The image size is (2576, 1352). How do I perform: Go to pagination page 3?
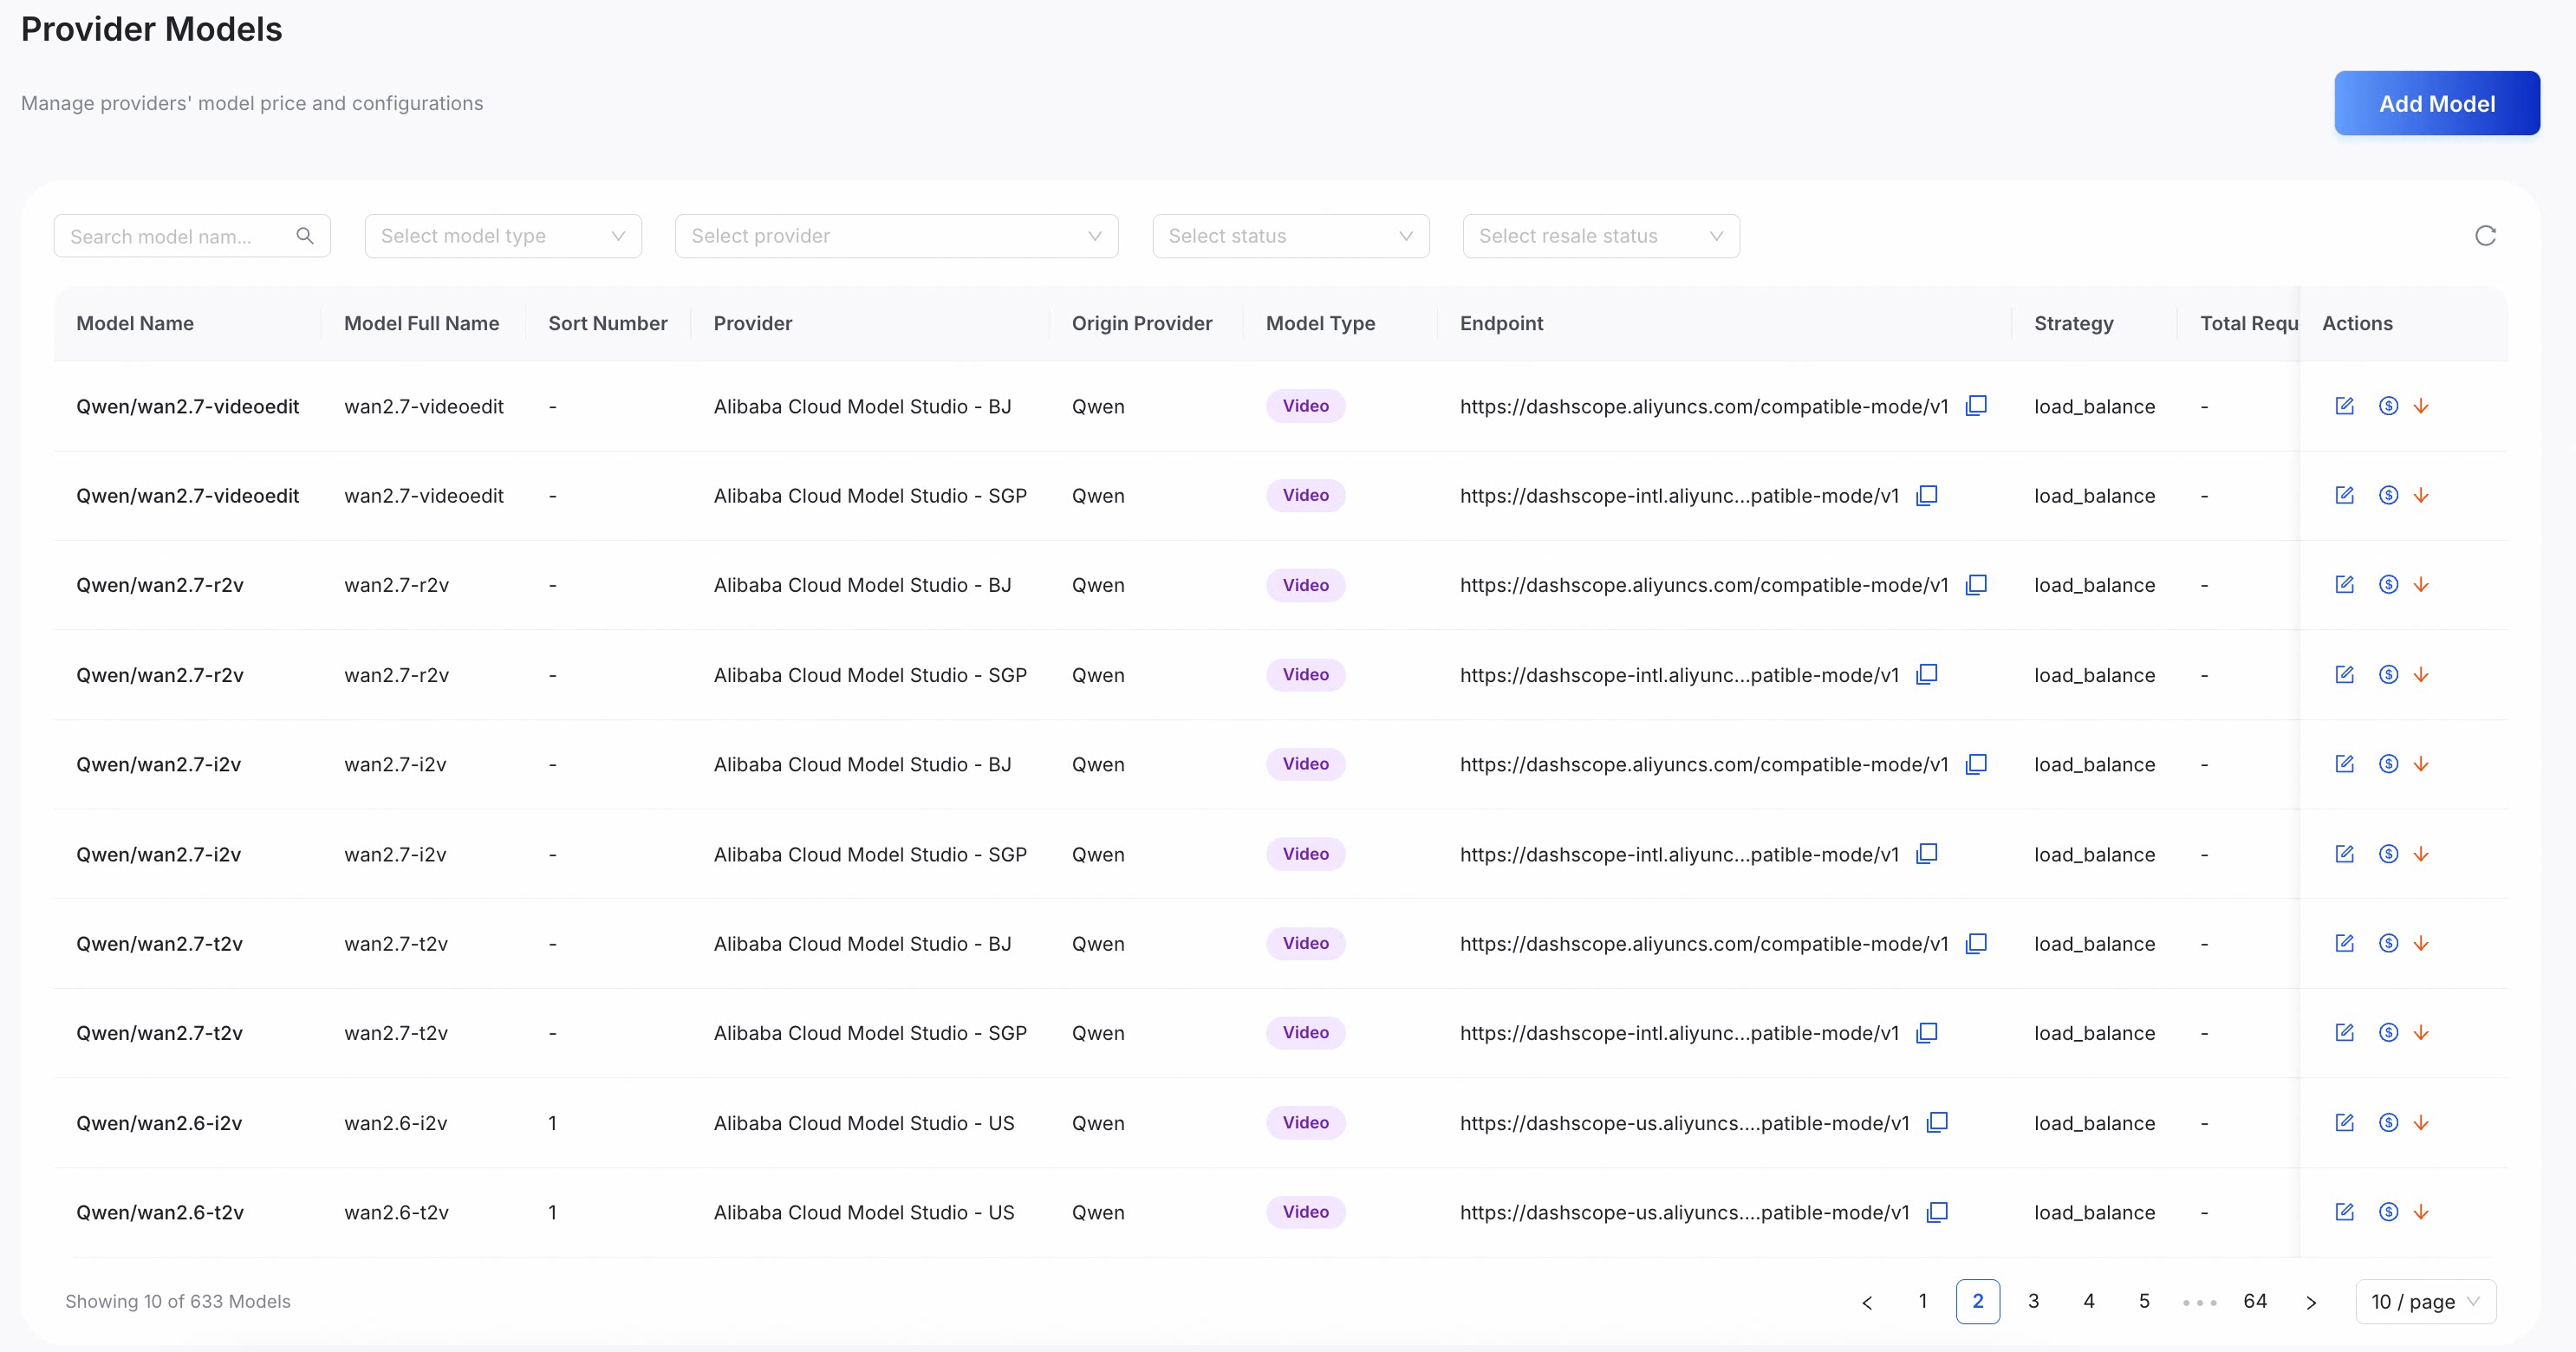(x=2033, y=1302)
